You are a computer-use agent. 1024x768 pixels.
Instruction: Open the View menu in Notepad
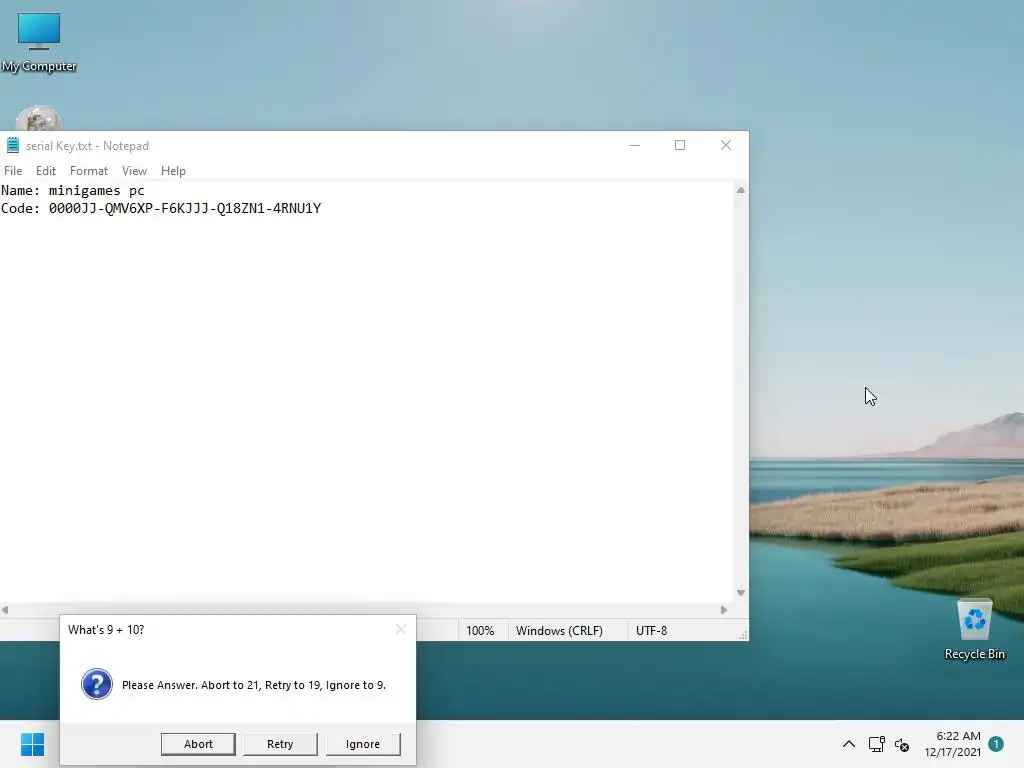(x=135, y=170)
